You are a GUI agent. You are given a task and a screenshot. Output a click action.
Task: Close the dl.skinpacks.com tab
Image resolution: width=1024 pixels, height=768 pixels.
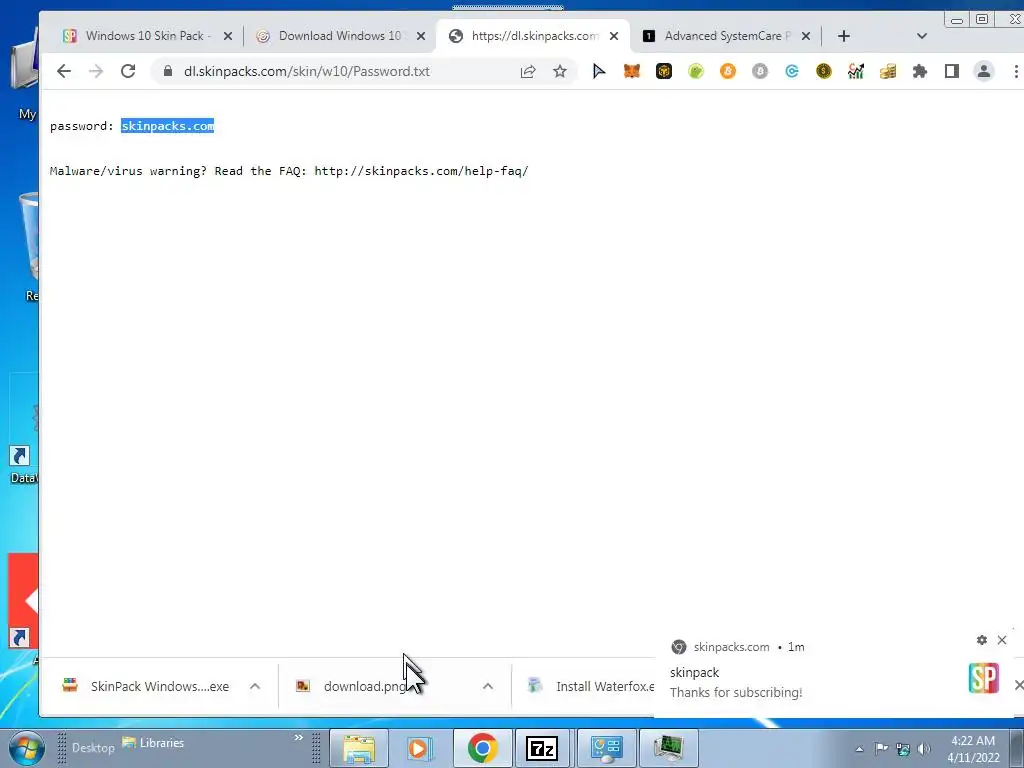614,36
